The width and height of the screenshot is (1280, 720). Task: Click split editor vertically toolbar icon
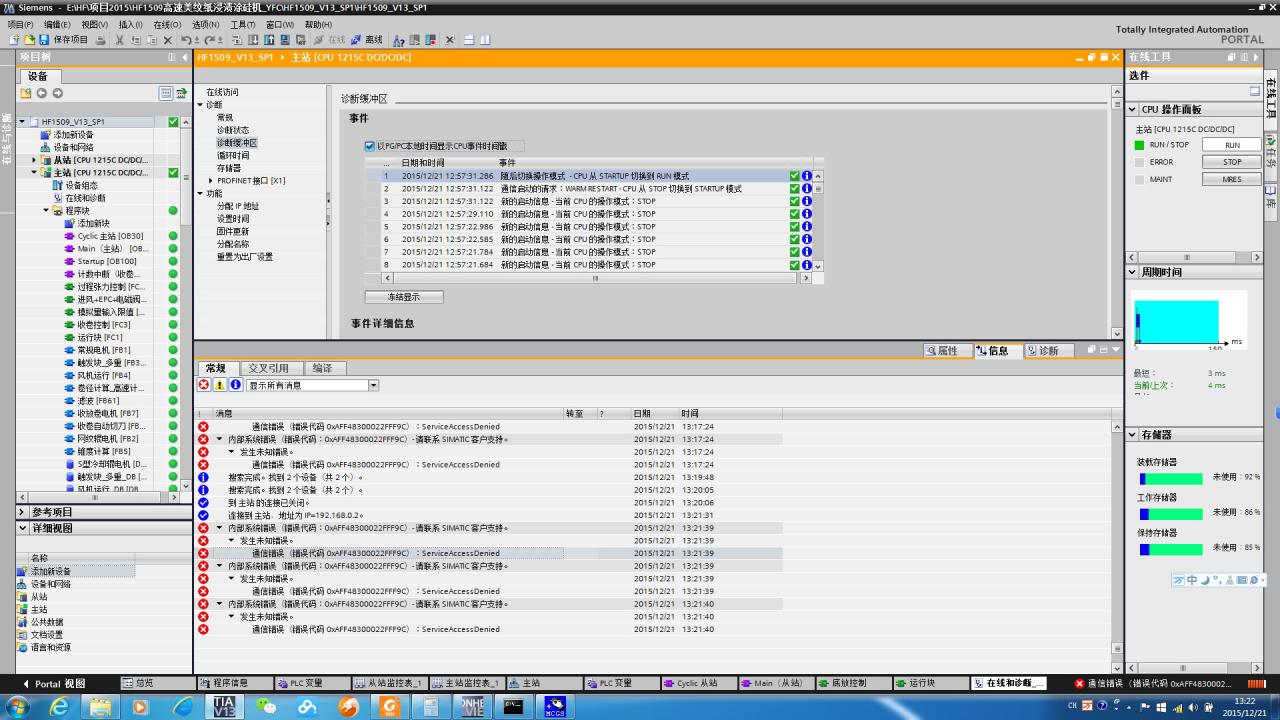click(x=485, y=40)
